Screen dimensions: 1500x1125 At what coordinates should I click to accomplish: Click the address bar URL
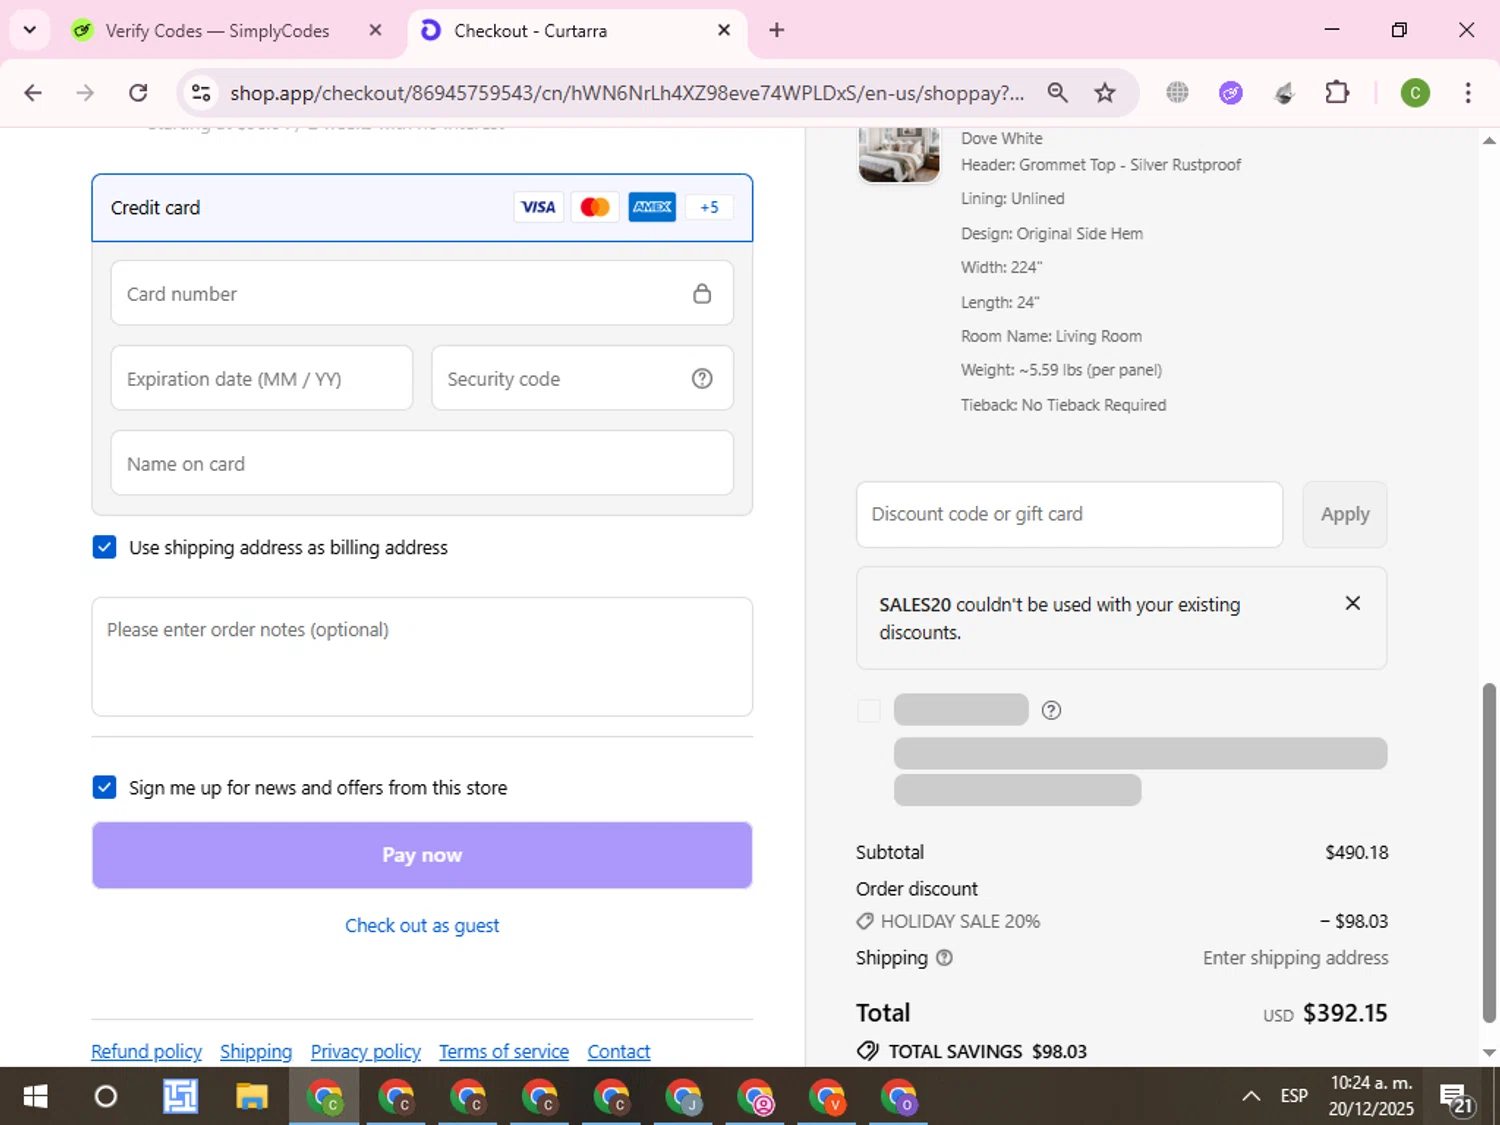pyautogui.click(x=627, y=93)
